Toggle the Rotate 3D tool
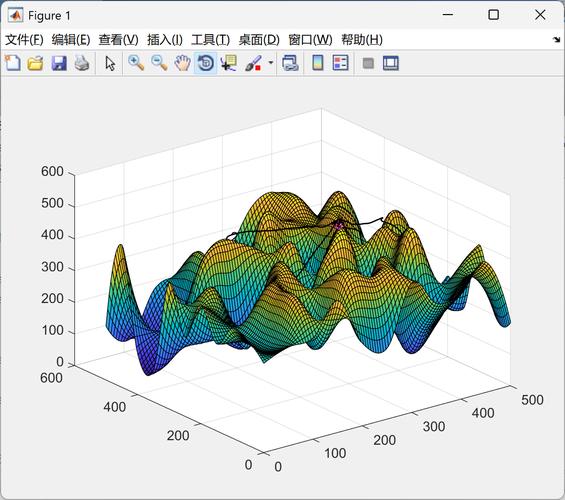This screenshot has width=565, height=500. [x=206, y=63]
